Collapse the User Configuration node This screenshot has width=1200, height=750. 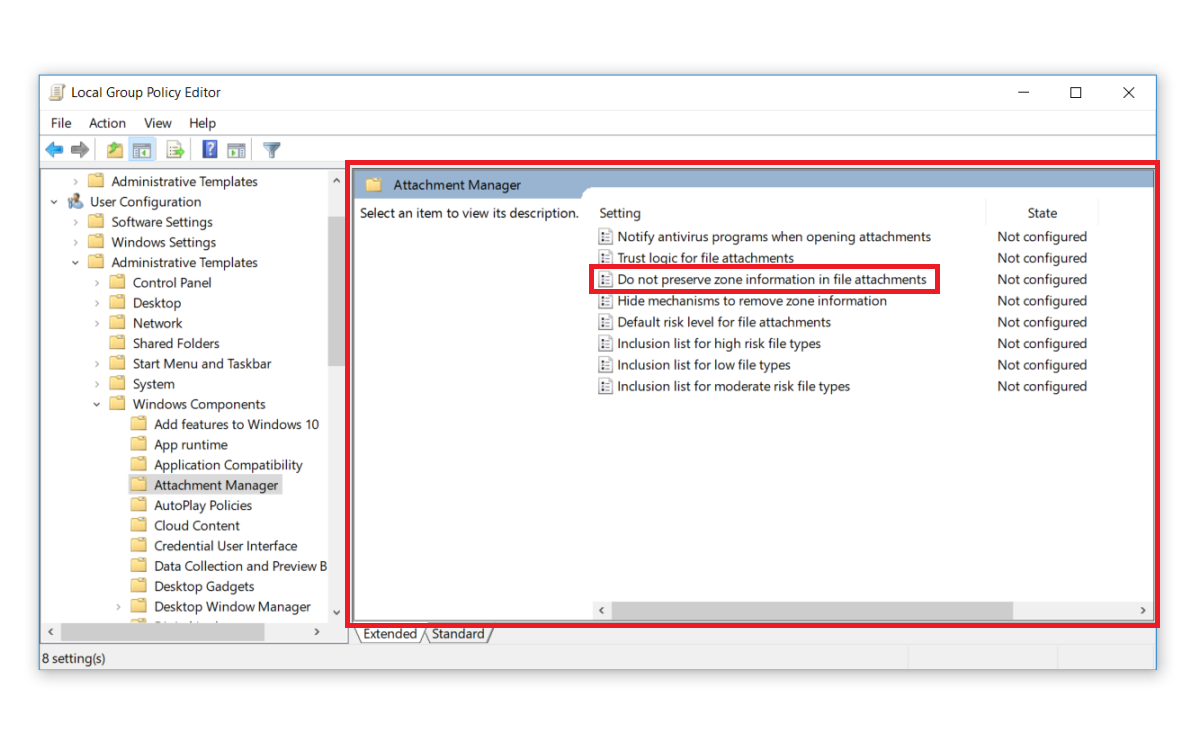[x=54, y=202]
